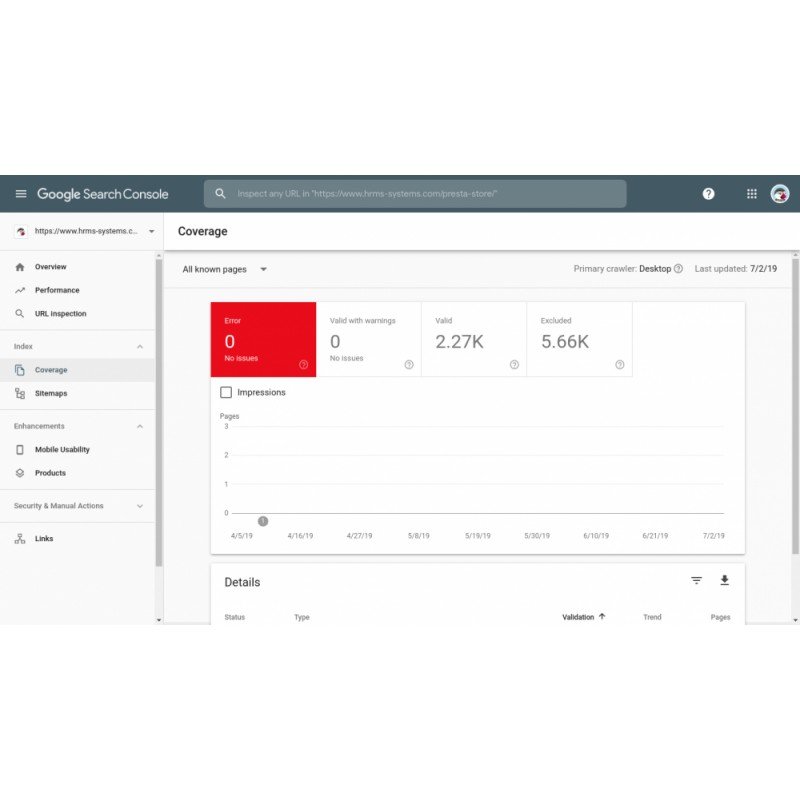Viewport: 800px width, 800px height.
Task: Open Mobile Usability report
Action: coord(78,449)
